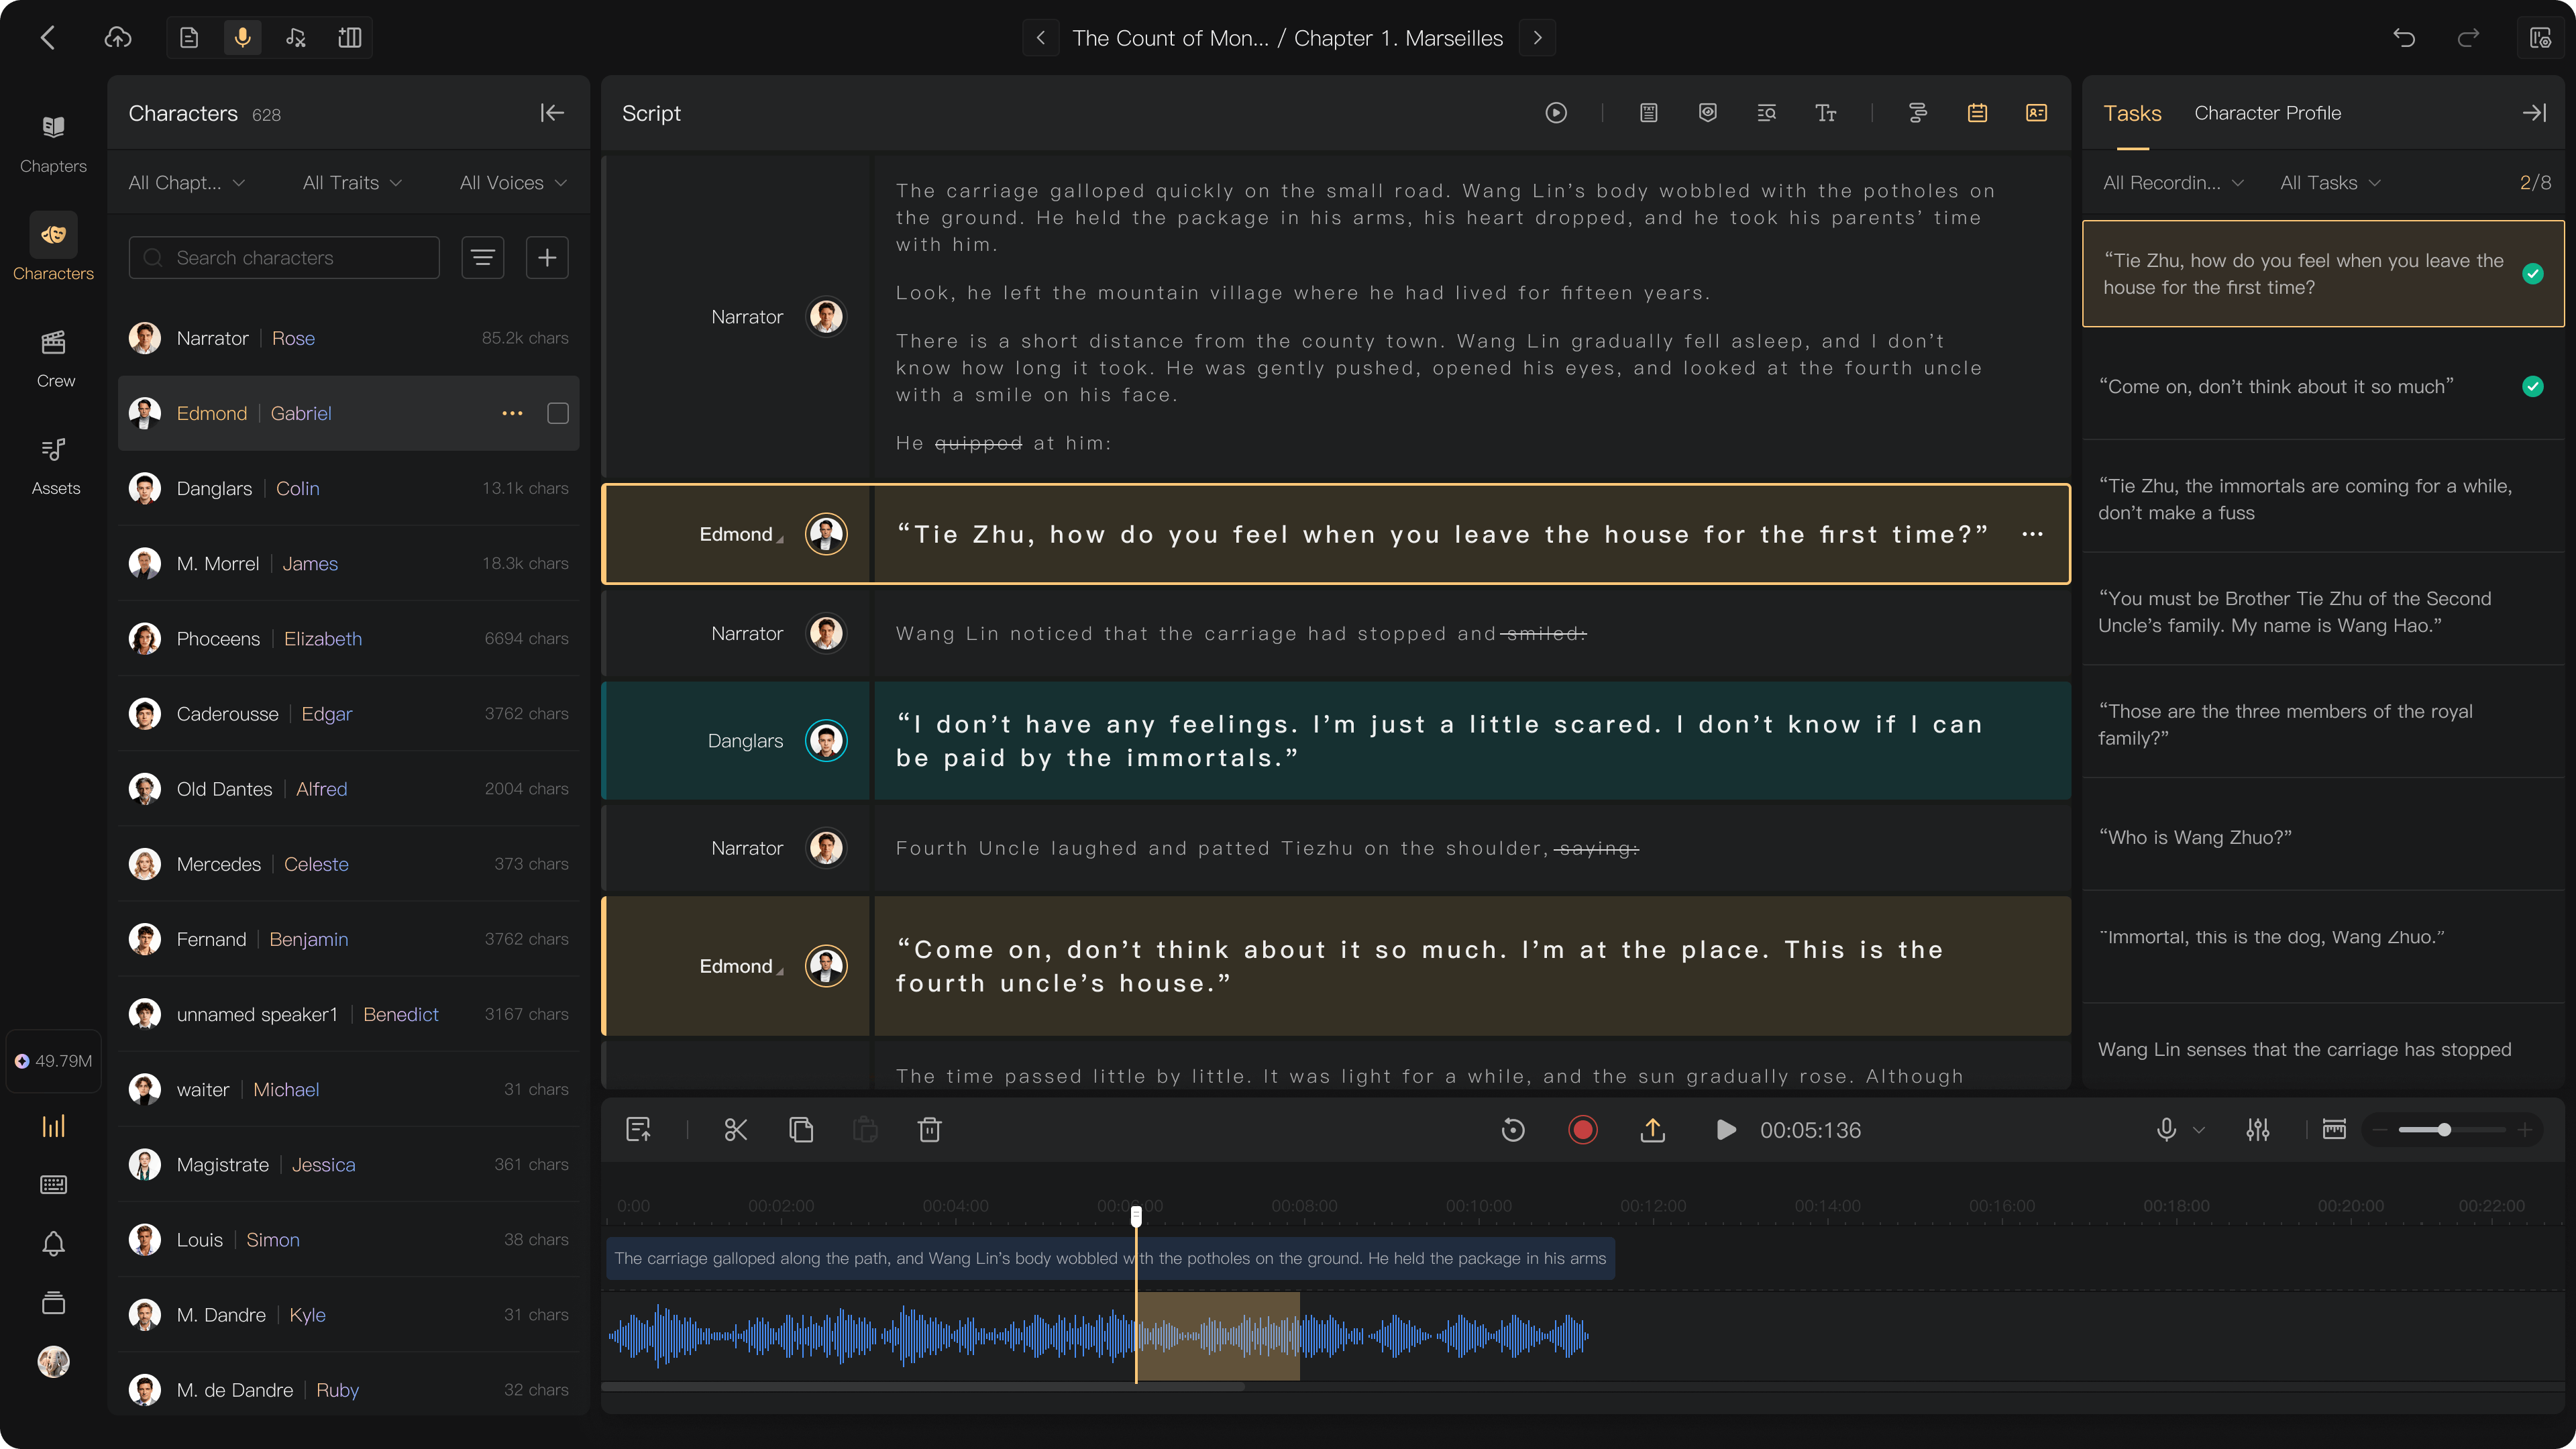Viewport: 2576px width, 1449px height.
Task: Toggle check on first "Tie Zhu, how do you feel" task
Action: [2532, 273]
